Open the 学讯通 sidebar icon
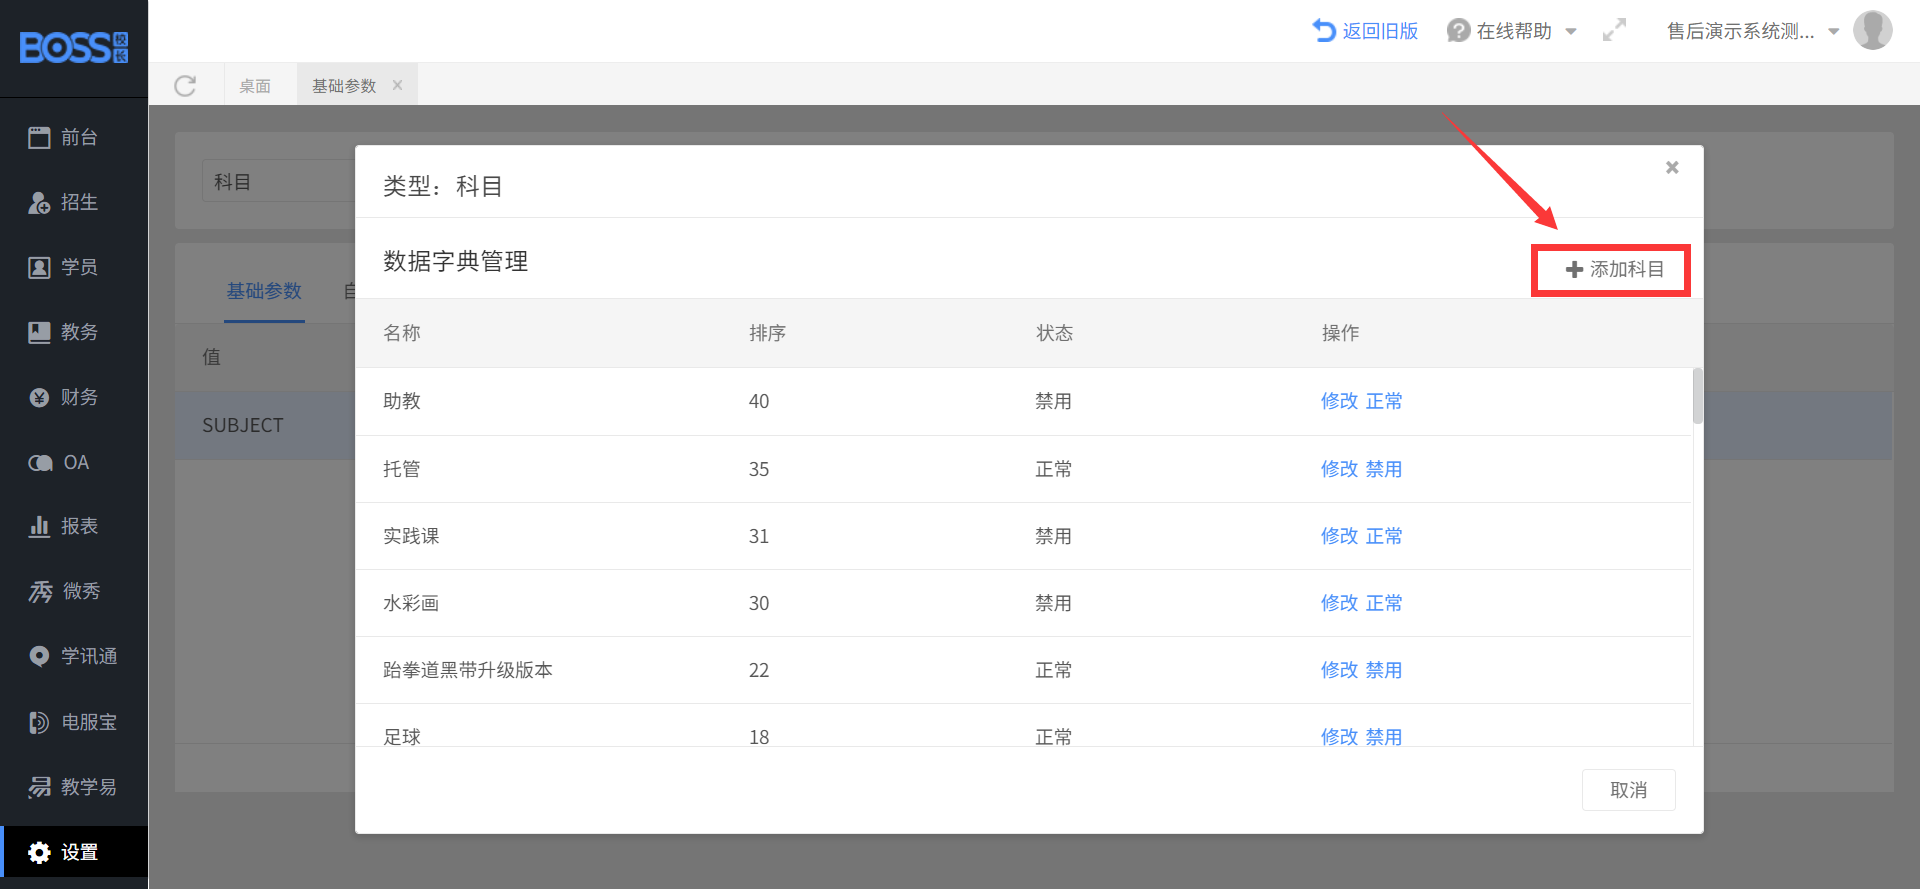The image size is (1920, 889). (x=39, y=657)
